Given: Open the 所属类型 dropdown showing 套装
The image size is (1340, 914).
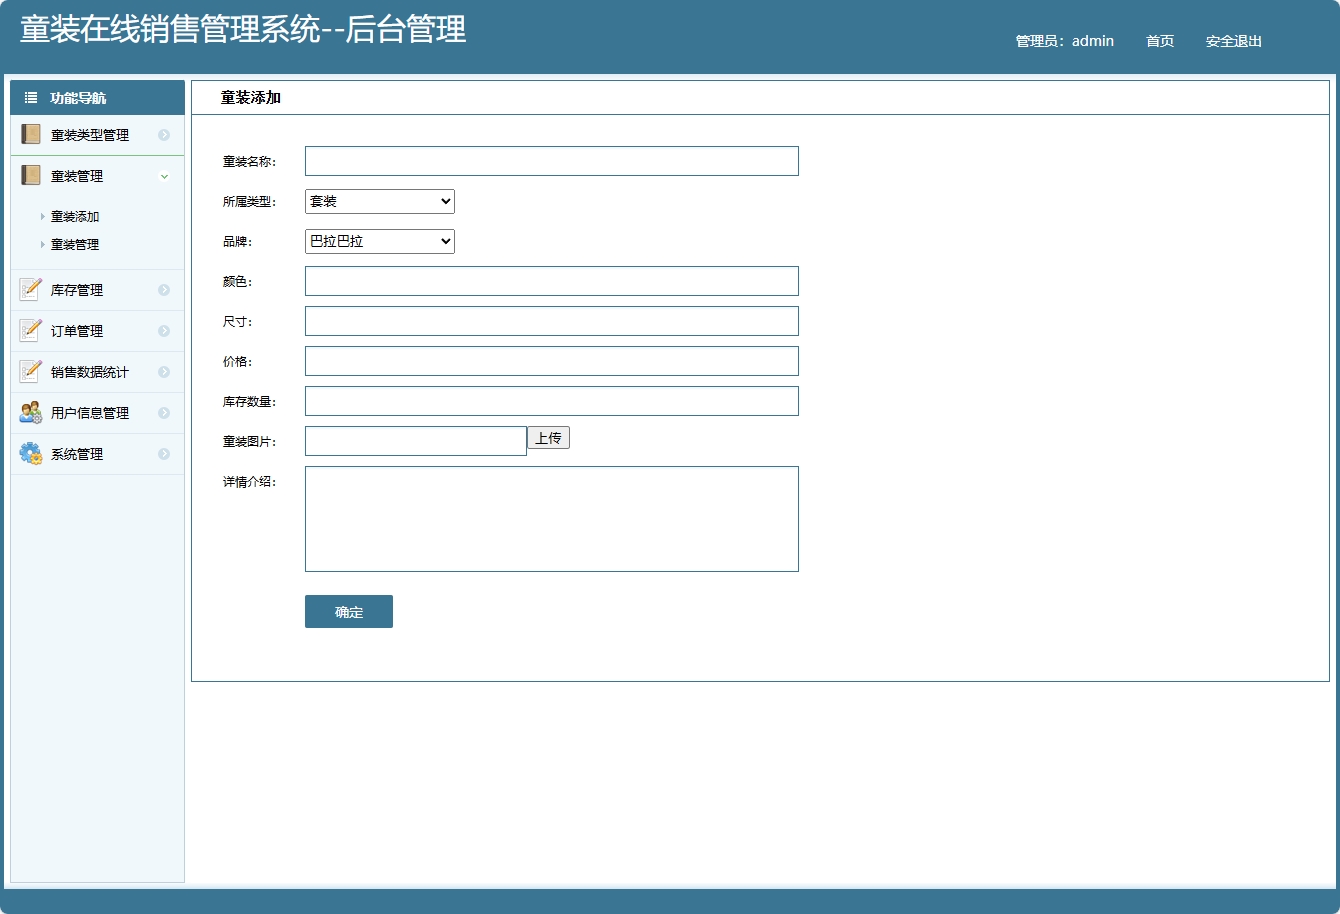Looking at the screenshot, I should tap(379, 201).
